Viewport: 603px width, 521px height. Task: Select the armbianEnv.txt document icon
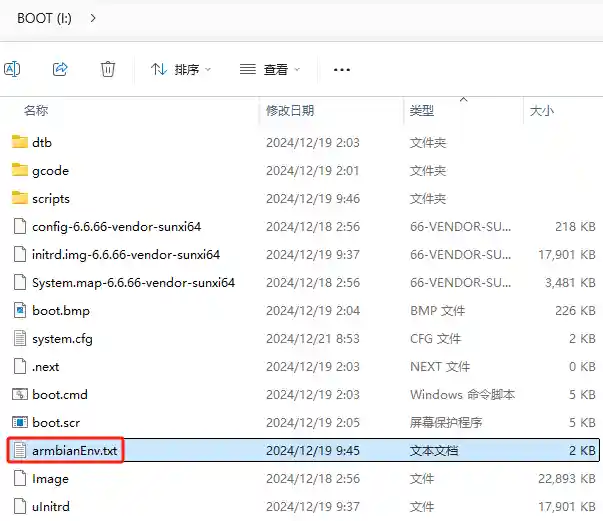tap(20, 450)
